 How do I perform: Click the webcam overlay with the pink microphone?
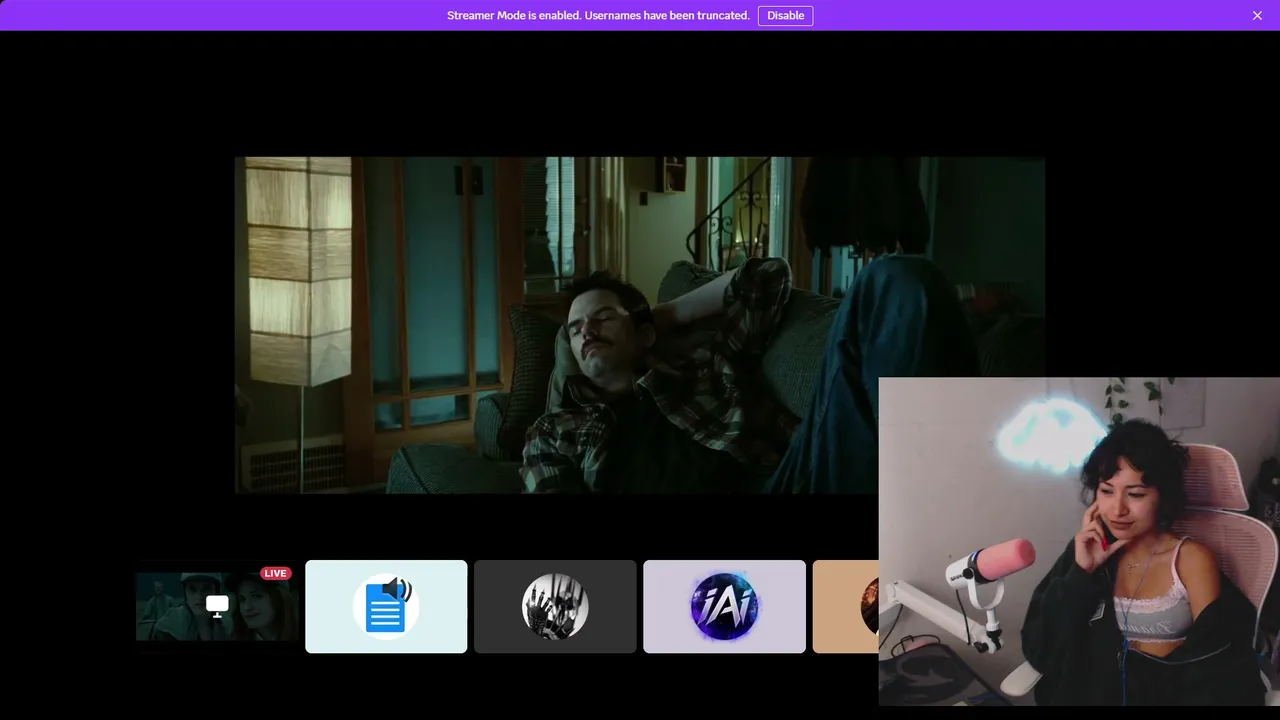1079,541
